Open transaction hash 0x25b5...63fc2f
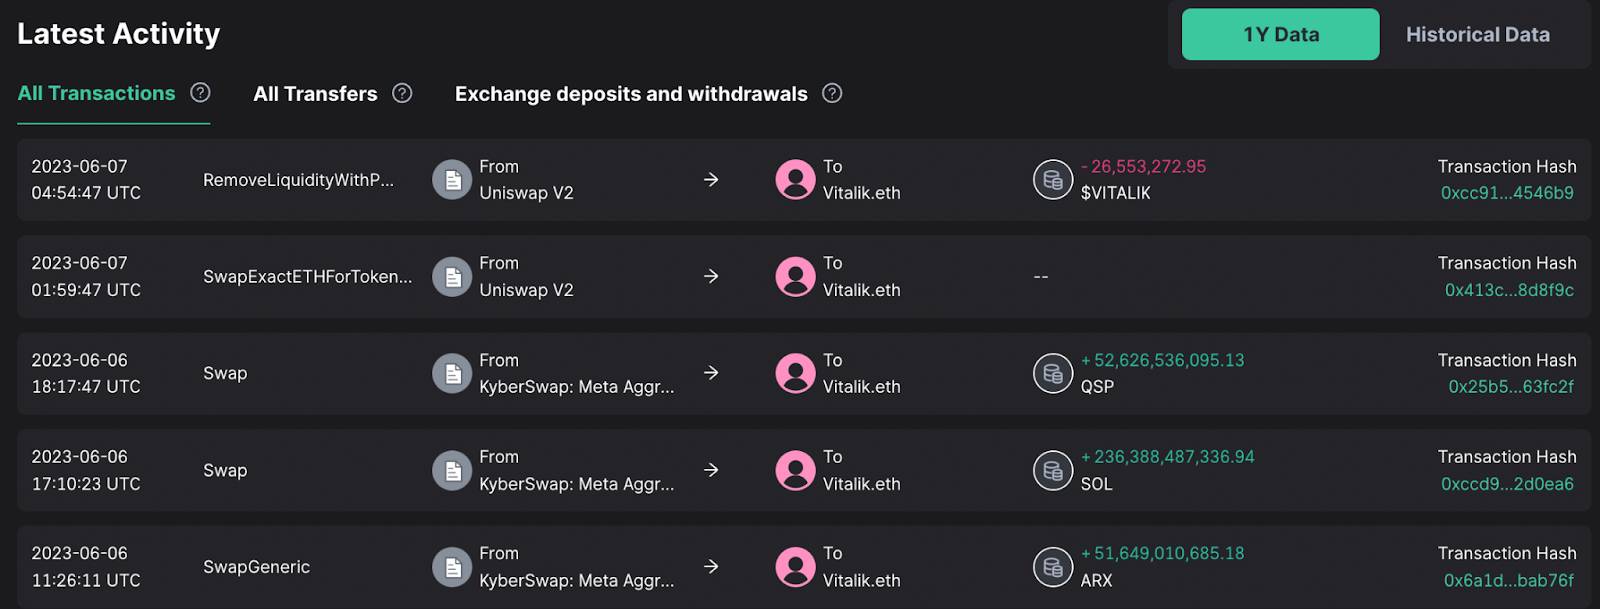The image size is (1600, 609). coord(1511,387)
